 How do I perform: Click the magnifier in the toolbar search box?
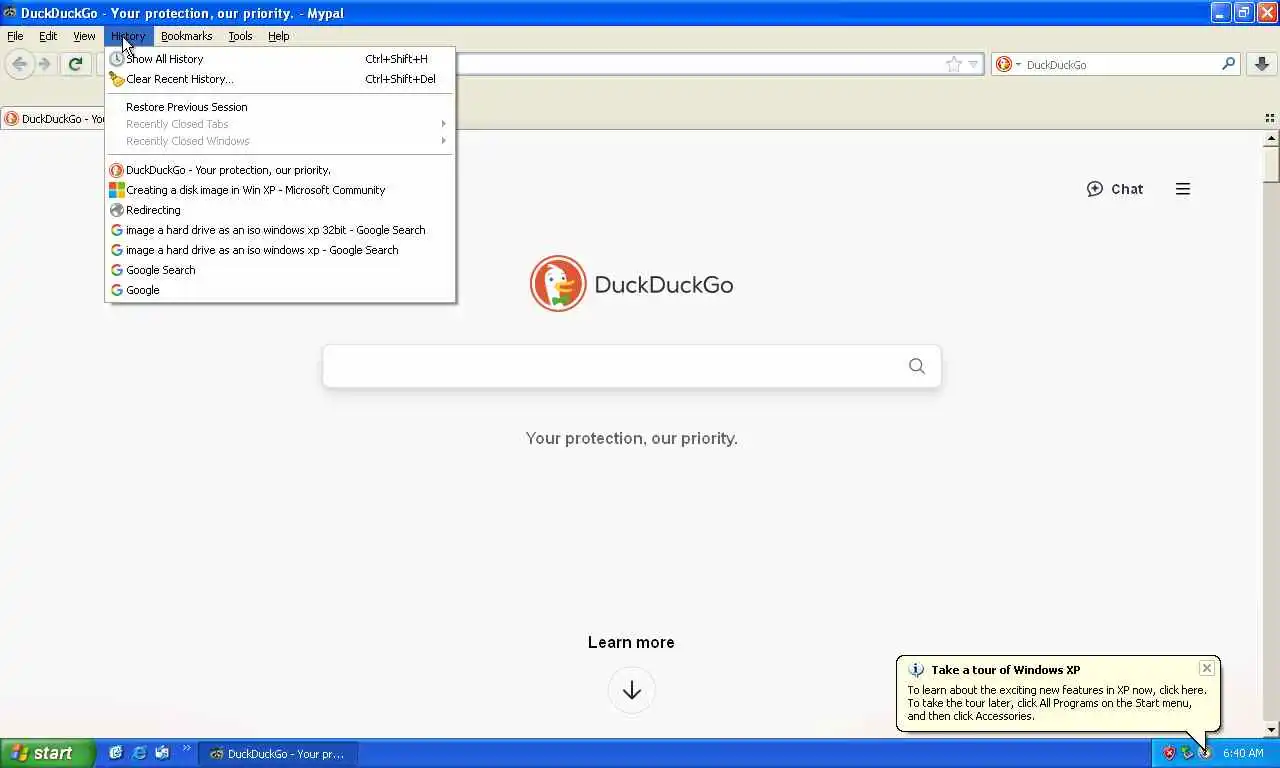pyautogui.click(x=1229, y=64)
